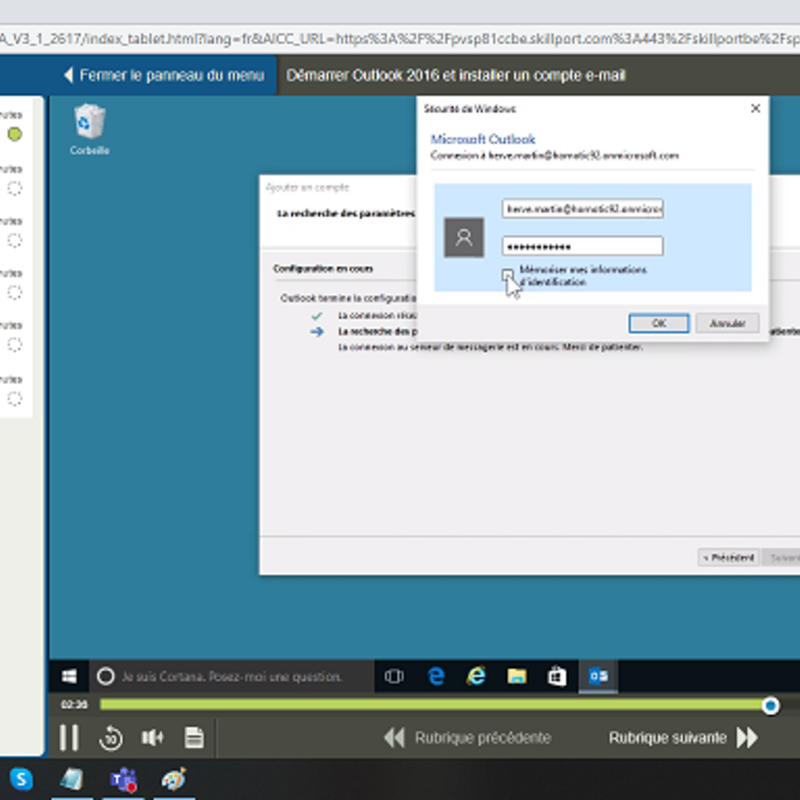
Task: Check Mémoriser mes informations d'identification
Action: 507,276
